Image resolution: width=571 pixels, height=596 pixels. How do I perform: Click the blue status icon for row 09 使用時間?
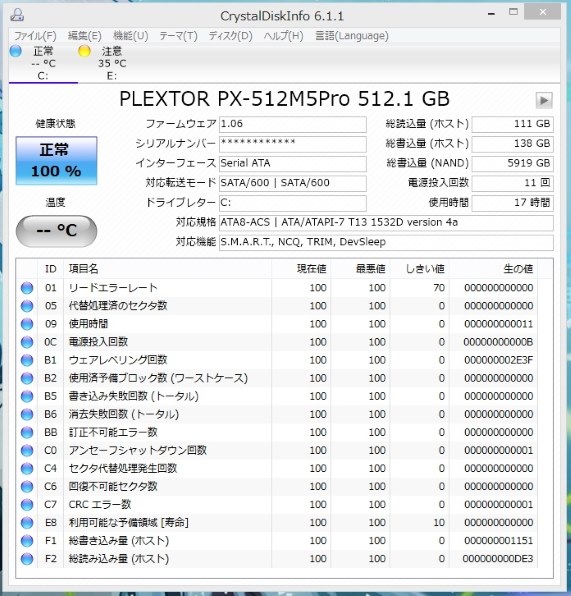pos(27,324)
